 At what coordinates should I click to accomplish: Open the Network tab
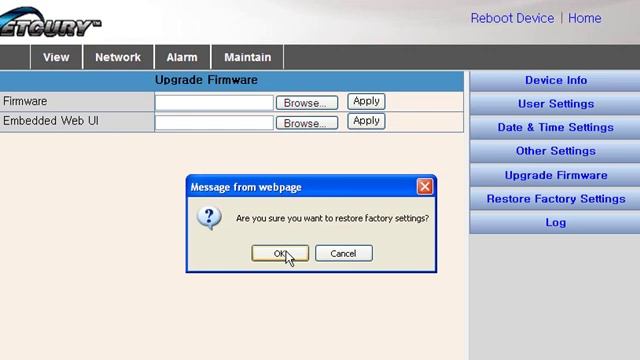click(118, 57)
